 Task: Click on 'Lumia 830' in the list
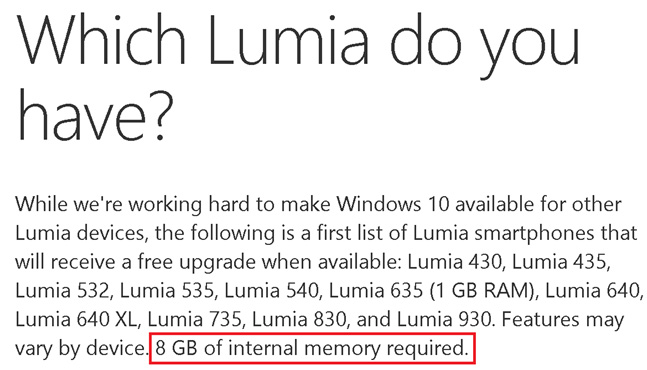[x=298, y=320]
